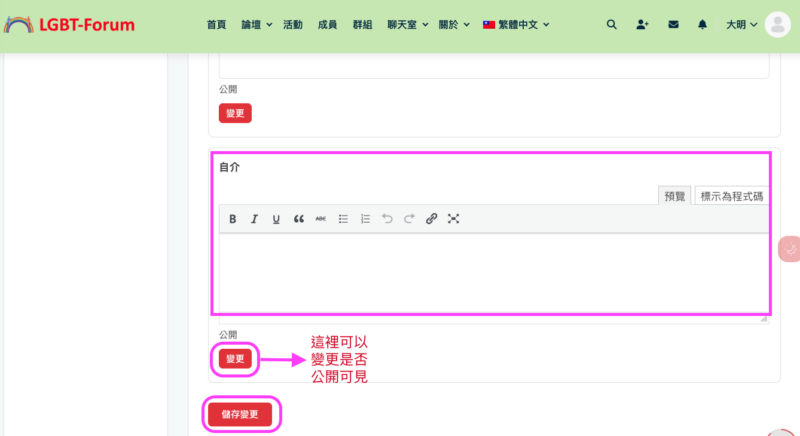Insert a numbered list in the editor
The height and width of the screenshot is (436, 800).
(x=365, y=219)
